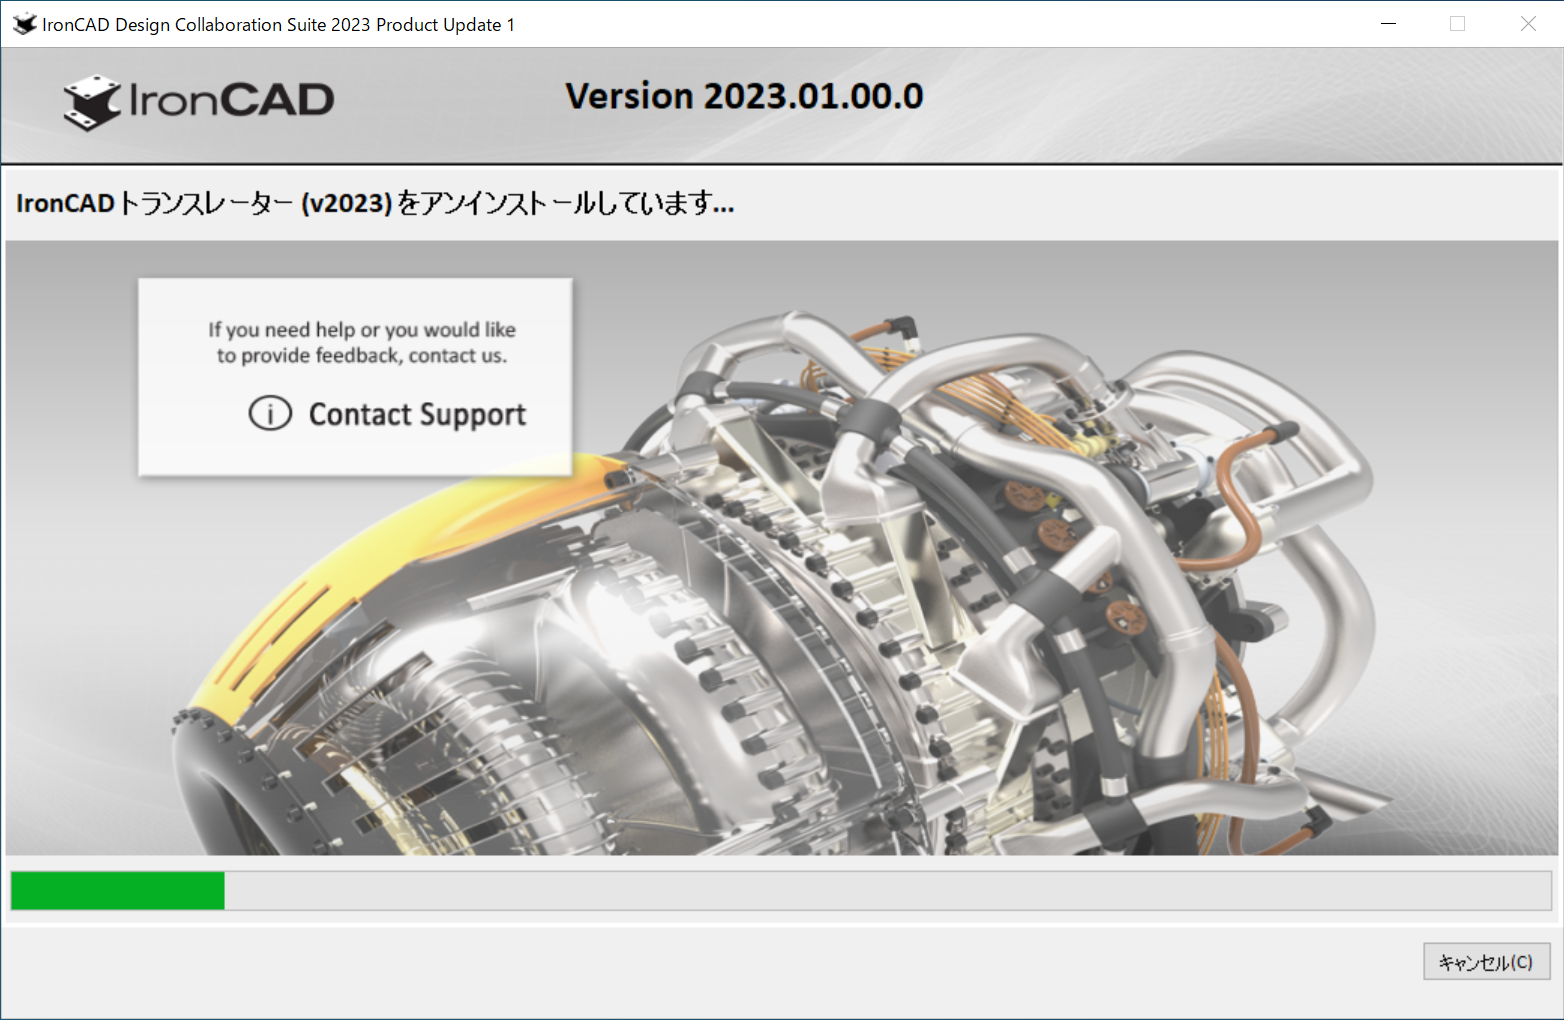Click the jet engine preview image
Image resolution: width=1564 pixels, height=1020 pixels.
[900, 600]
